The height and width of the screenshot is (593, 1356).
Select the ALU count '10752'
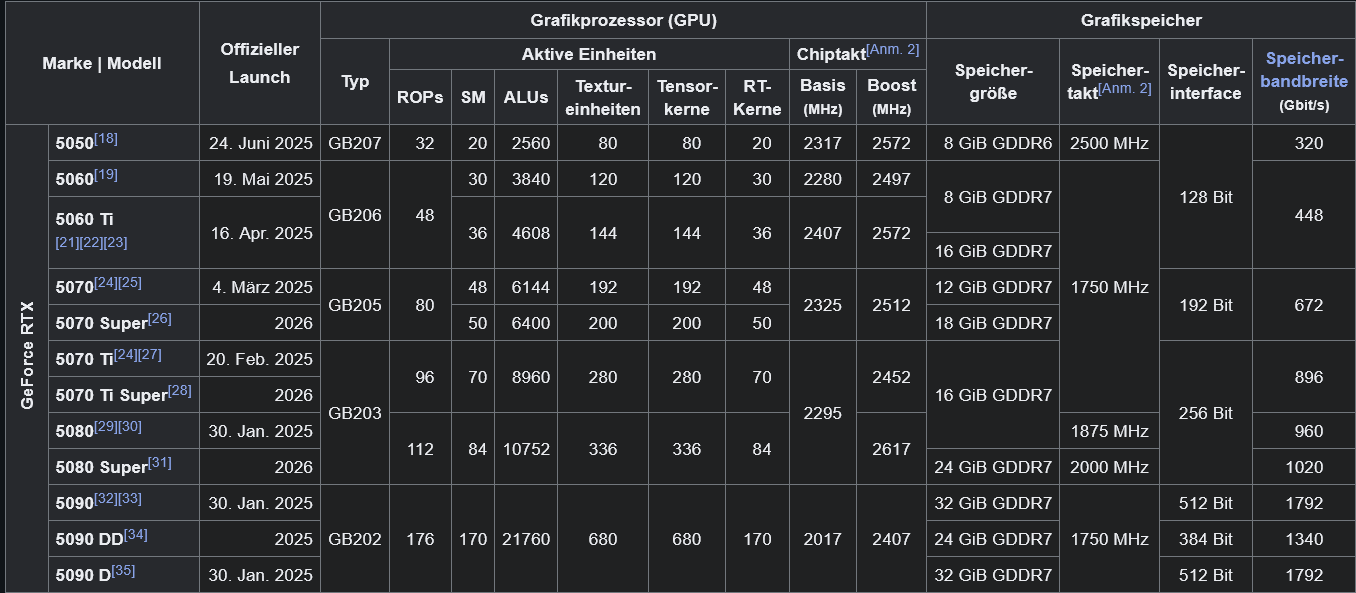(x=526, y=449)
